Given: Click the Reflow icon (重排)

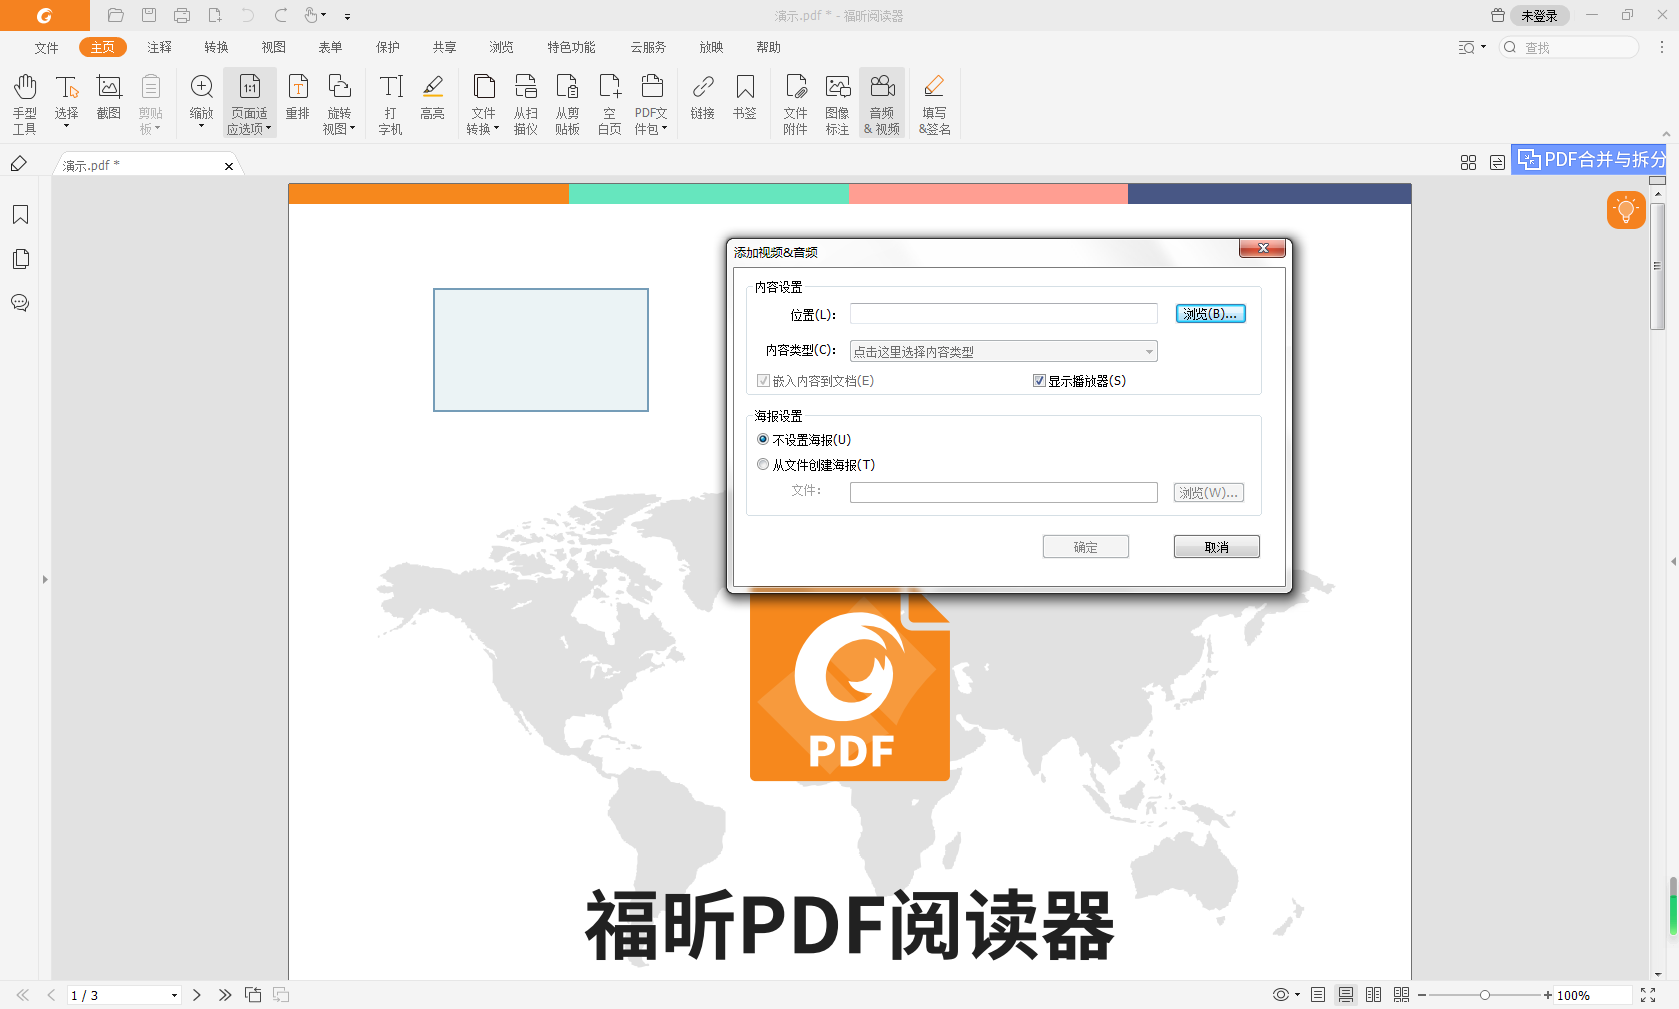Looking at the screenshot, I should coord(298,98).
